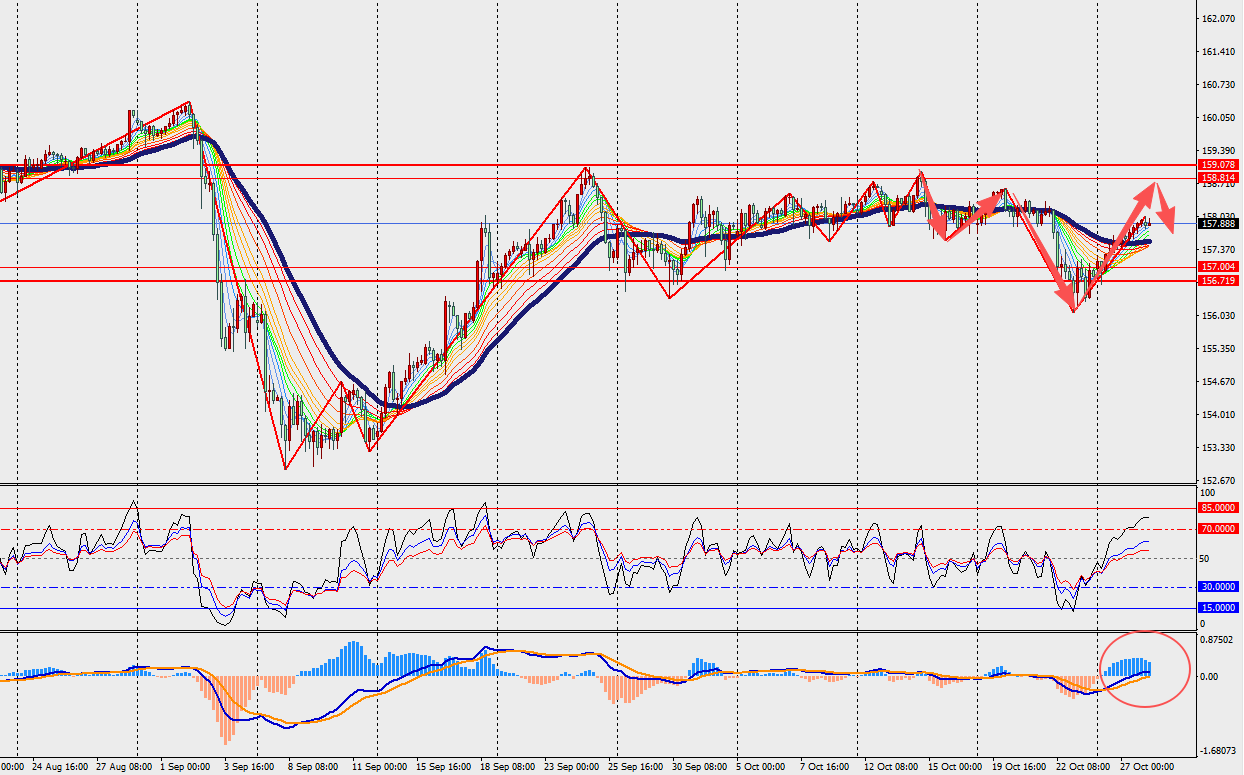The height and width of the screenshot is (775, 1244).
Task: Select the 155.350 price axis value
Action: (1217, 349)
